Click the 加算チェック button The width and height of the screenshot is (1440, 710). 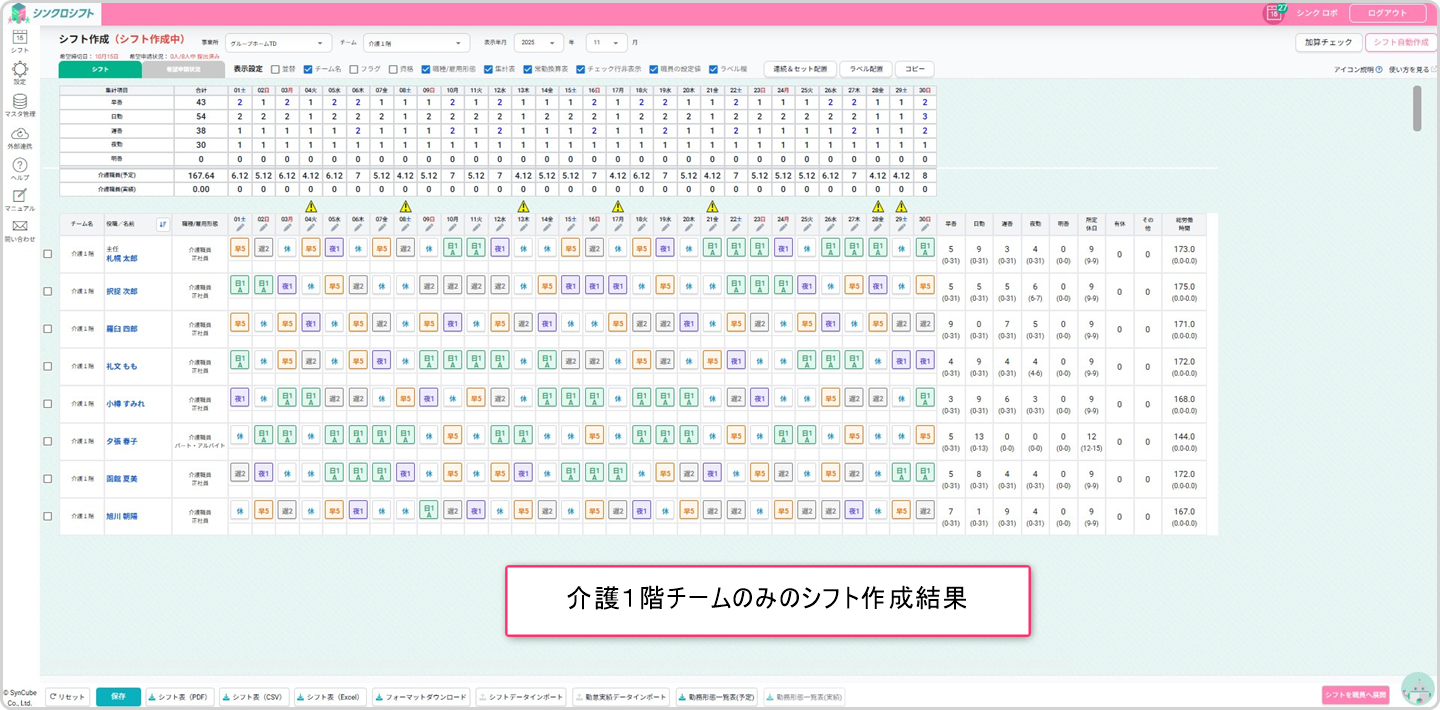point(1327,43)
